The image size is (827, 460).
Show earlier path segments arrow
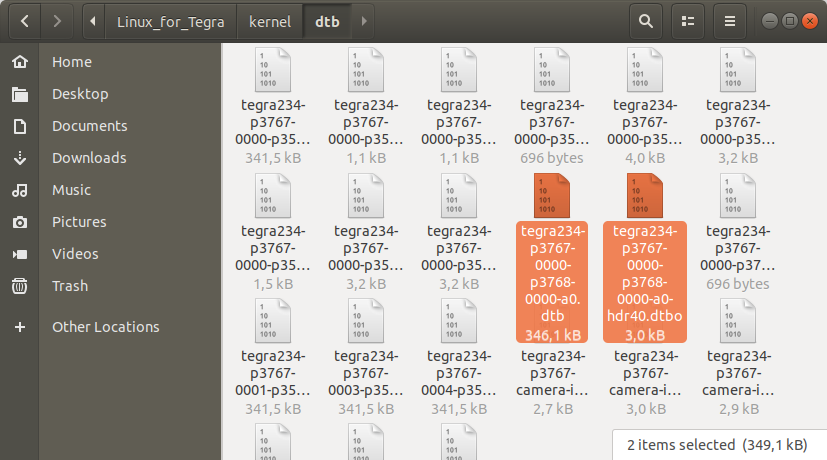[93, 21]
